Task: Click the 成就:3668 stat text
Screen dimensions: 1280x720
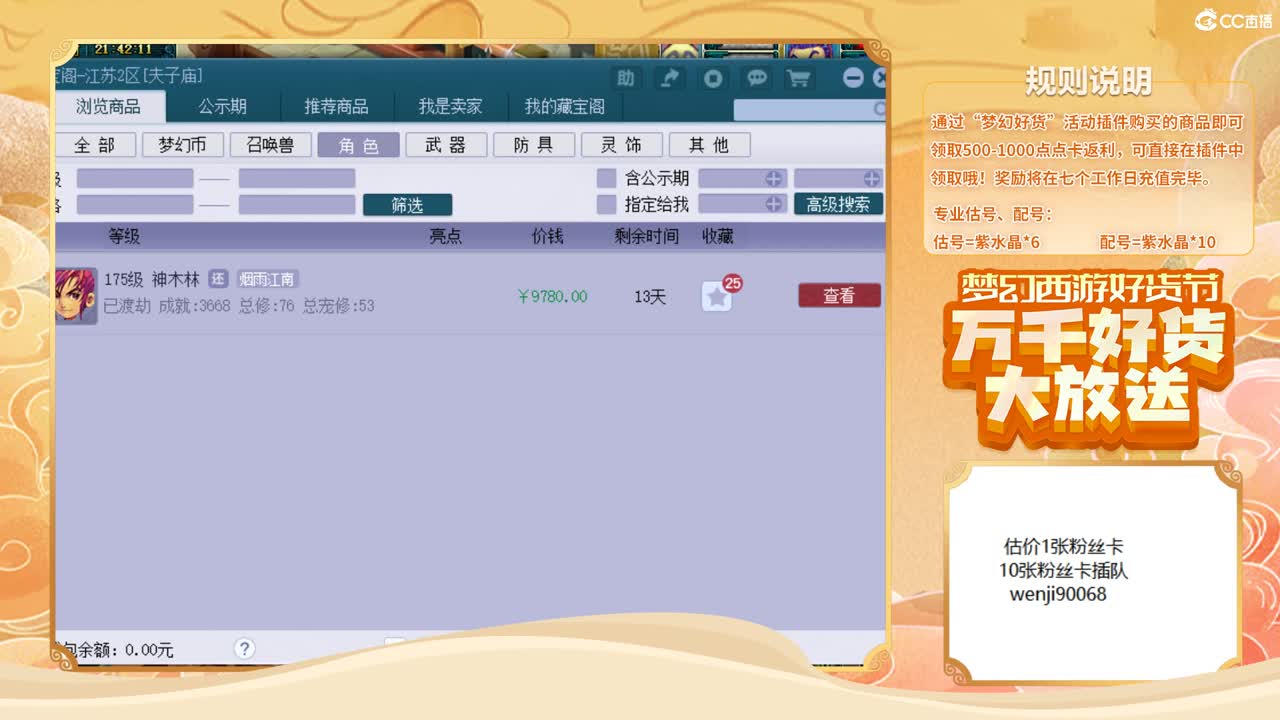Action: point(194,305)
